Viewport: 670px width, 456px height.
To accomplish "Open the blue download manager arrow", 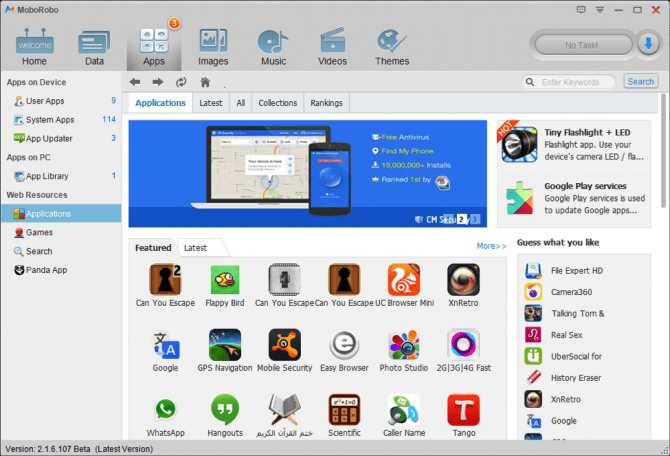I will coord(648,44).
